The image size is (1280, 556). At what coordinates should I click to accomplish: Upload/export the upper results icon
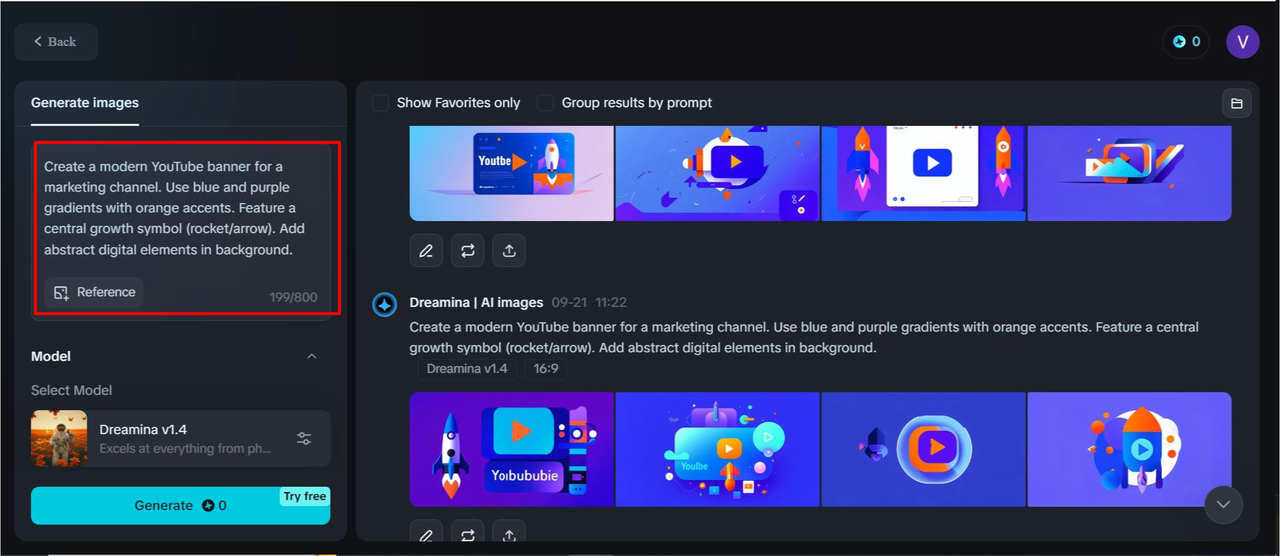(x=509, y=251)
